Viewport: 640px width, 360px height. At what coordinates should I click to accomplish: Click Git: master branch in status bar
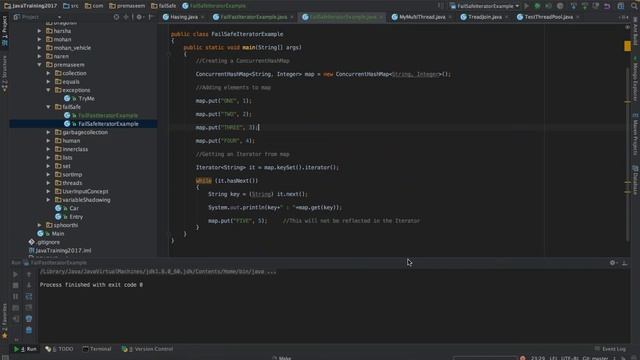[x=595, y=358]
